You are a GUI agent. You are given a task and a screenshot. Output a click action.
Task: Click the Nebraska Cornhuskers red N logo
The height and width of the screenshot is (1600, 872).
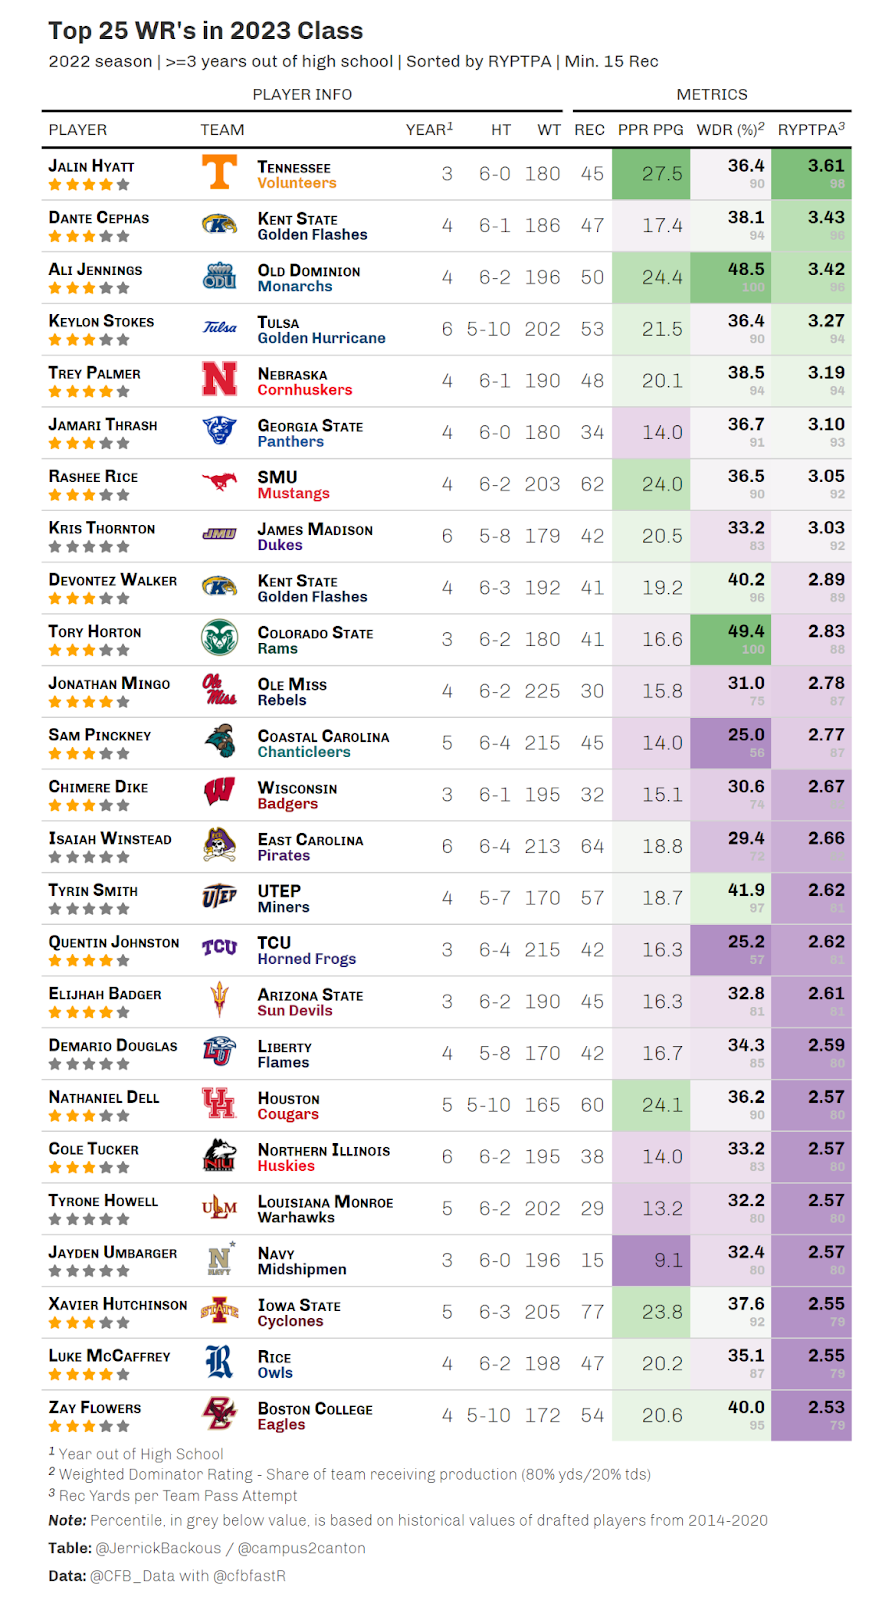click(x=219, y=380)
